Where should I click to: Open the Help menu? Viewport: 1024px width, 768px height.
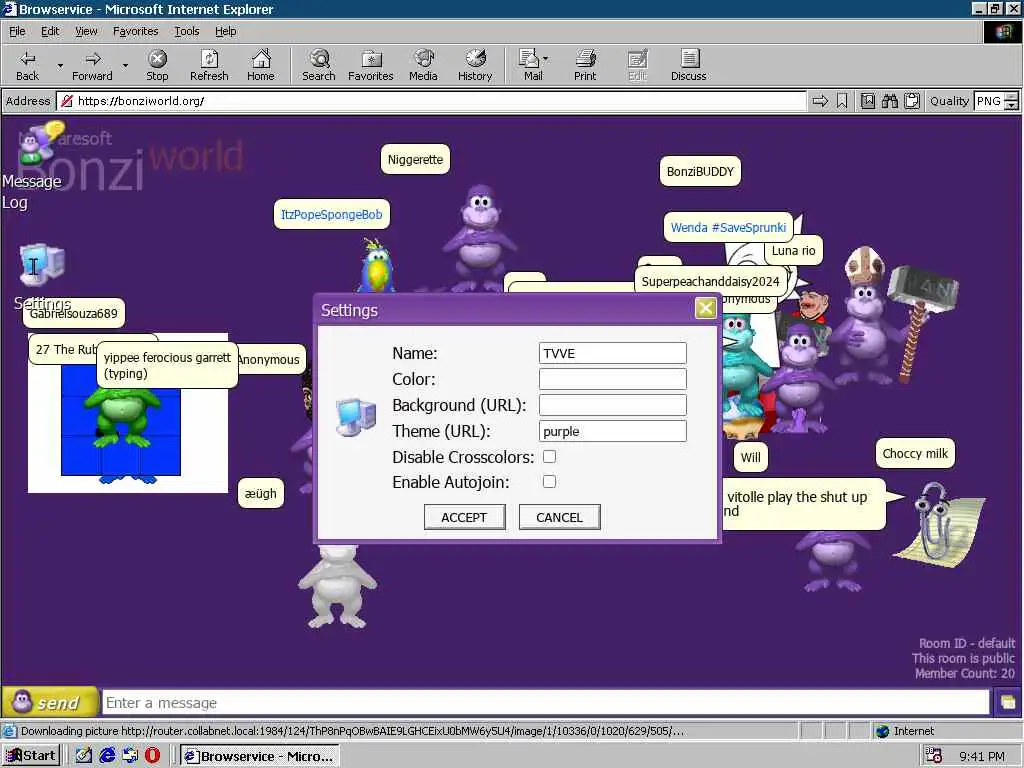pos(225,31)
